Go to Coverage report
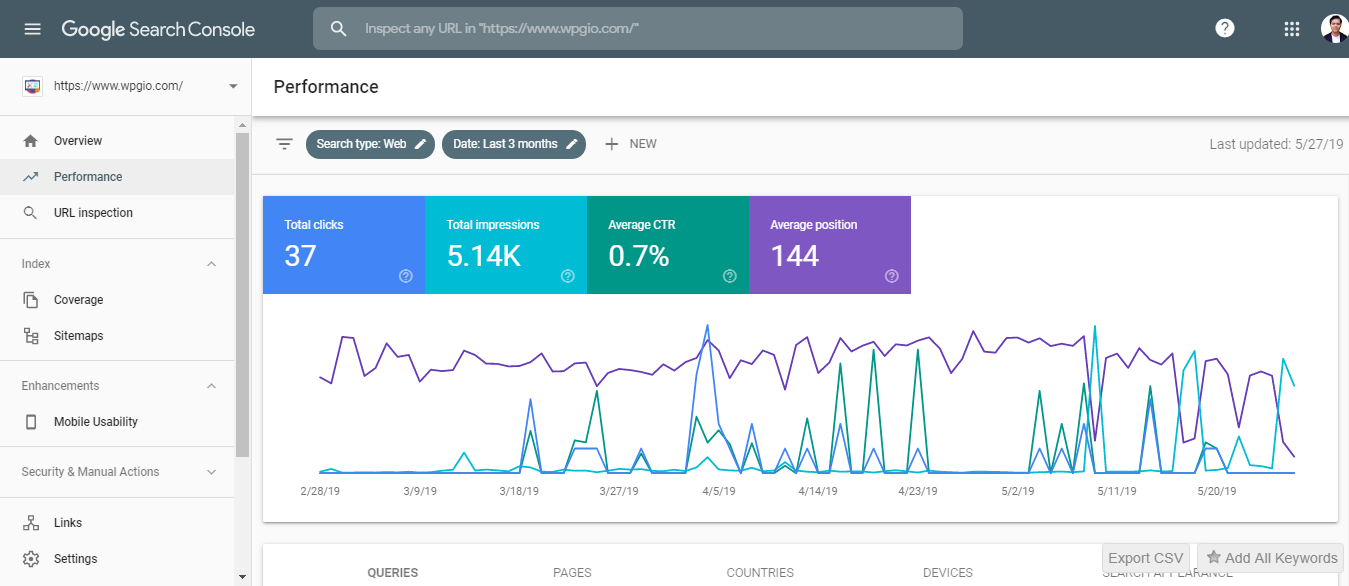The image size is (1349, 586). pyautogui.click(x=117, y=300)
